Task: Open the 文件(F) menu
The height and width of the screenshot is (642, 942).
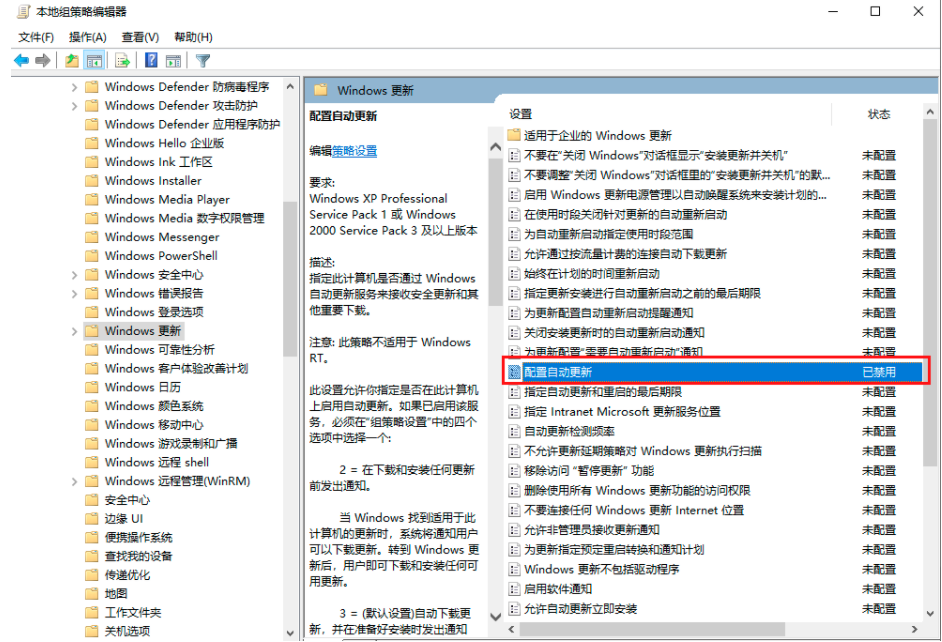Action: pyautogui.click(x=36, y=37)
